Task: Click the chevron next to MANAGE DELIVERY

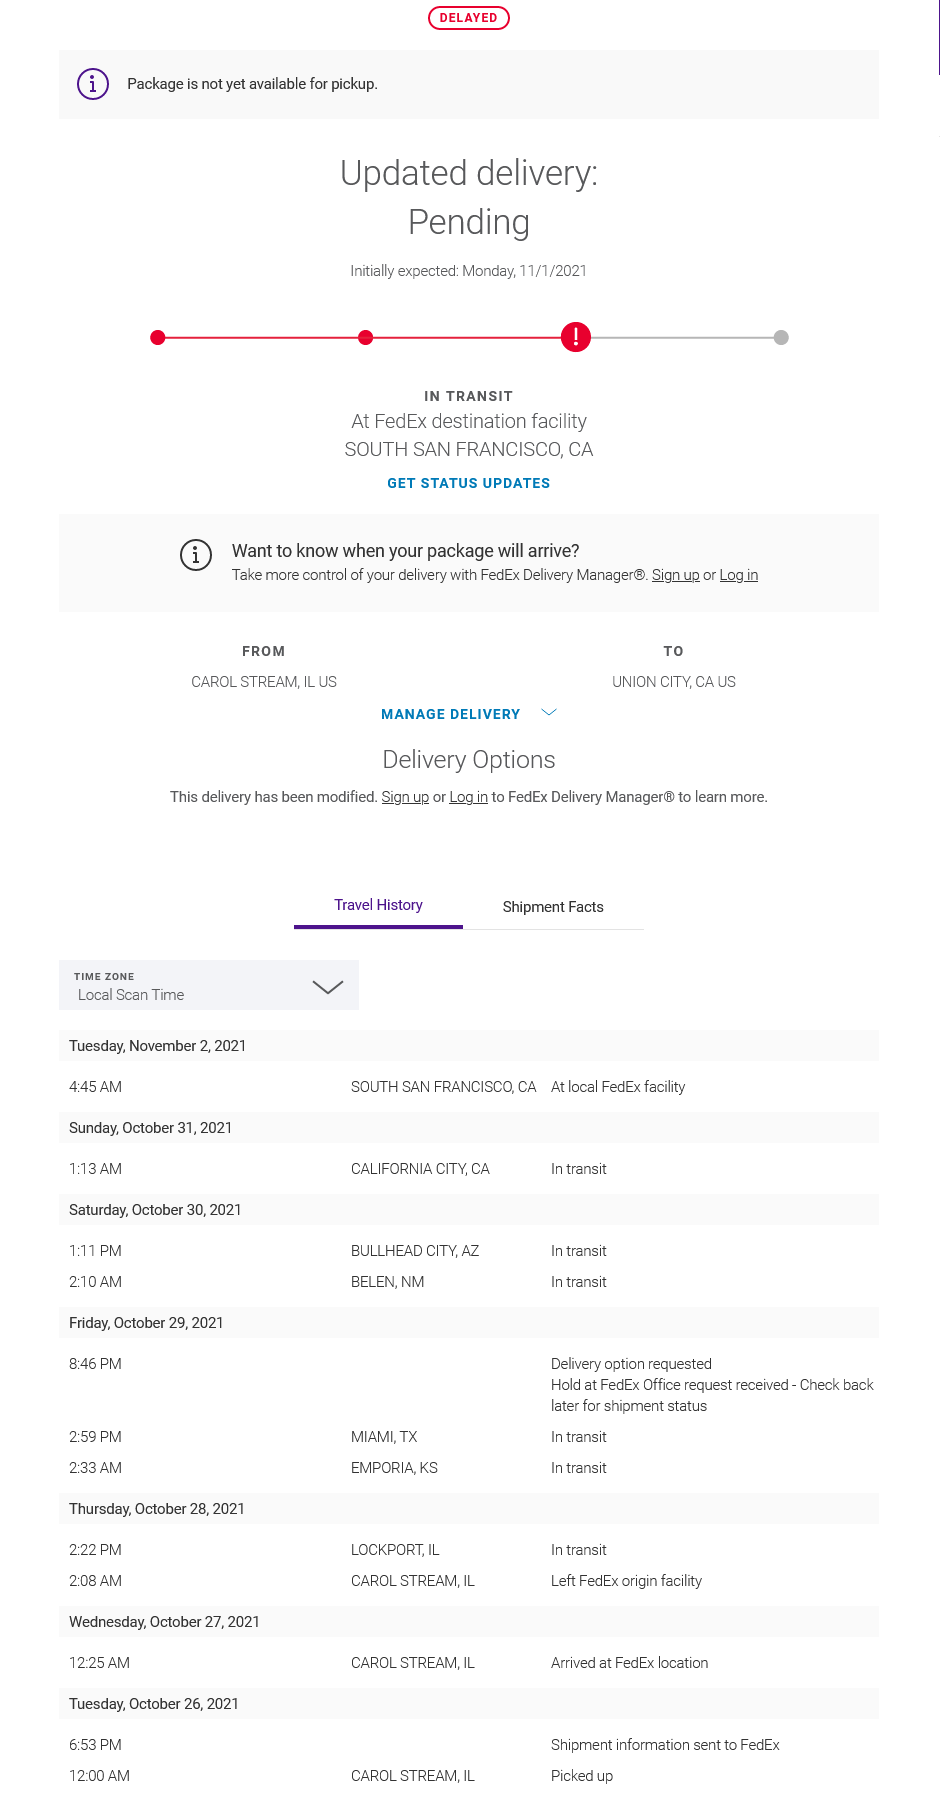Action: 548,712
